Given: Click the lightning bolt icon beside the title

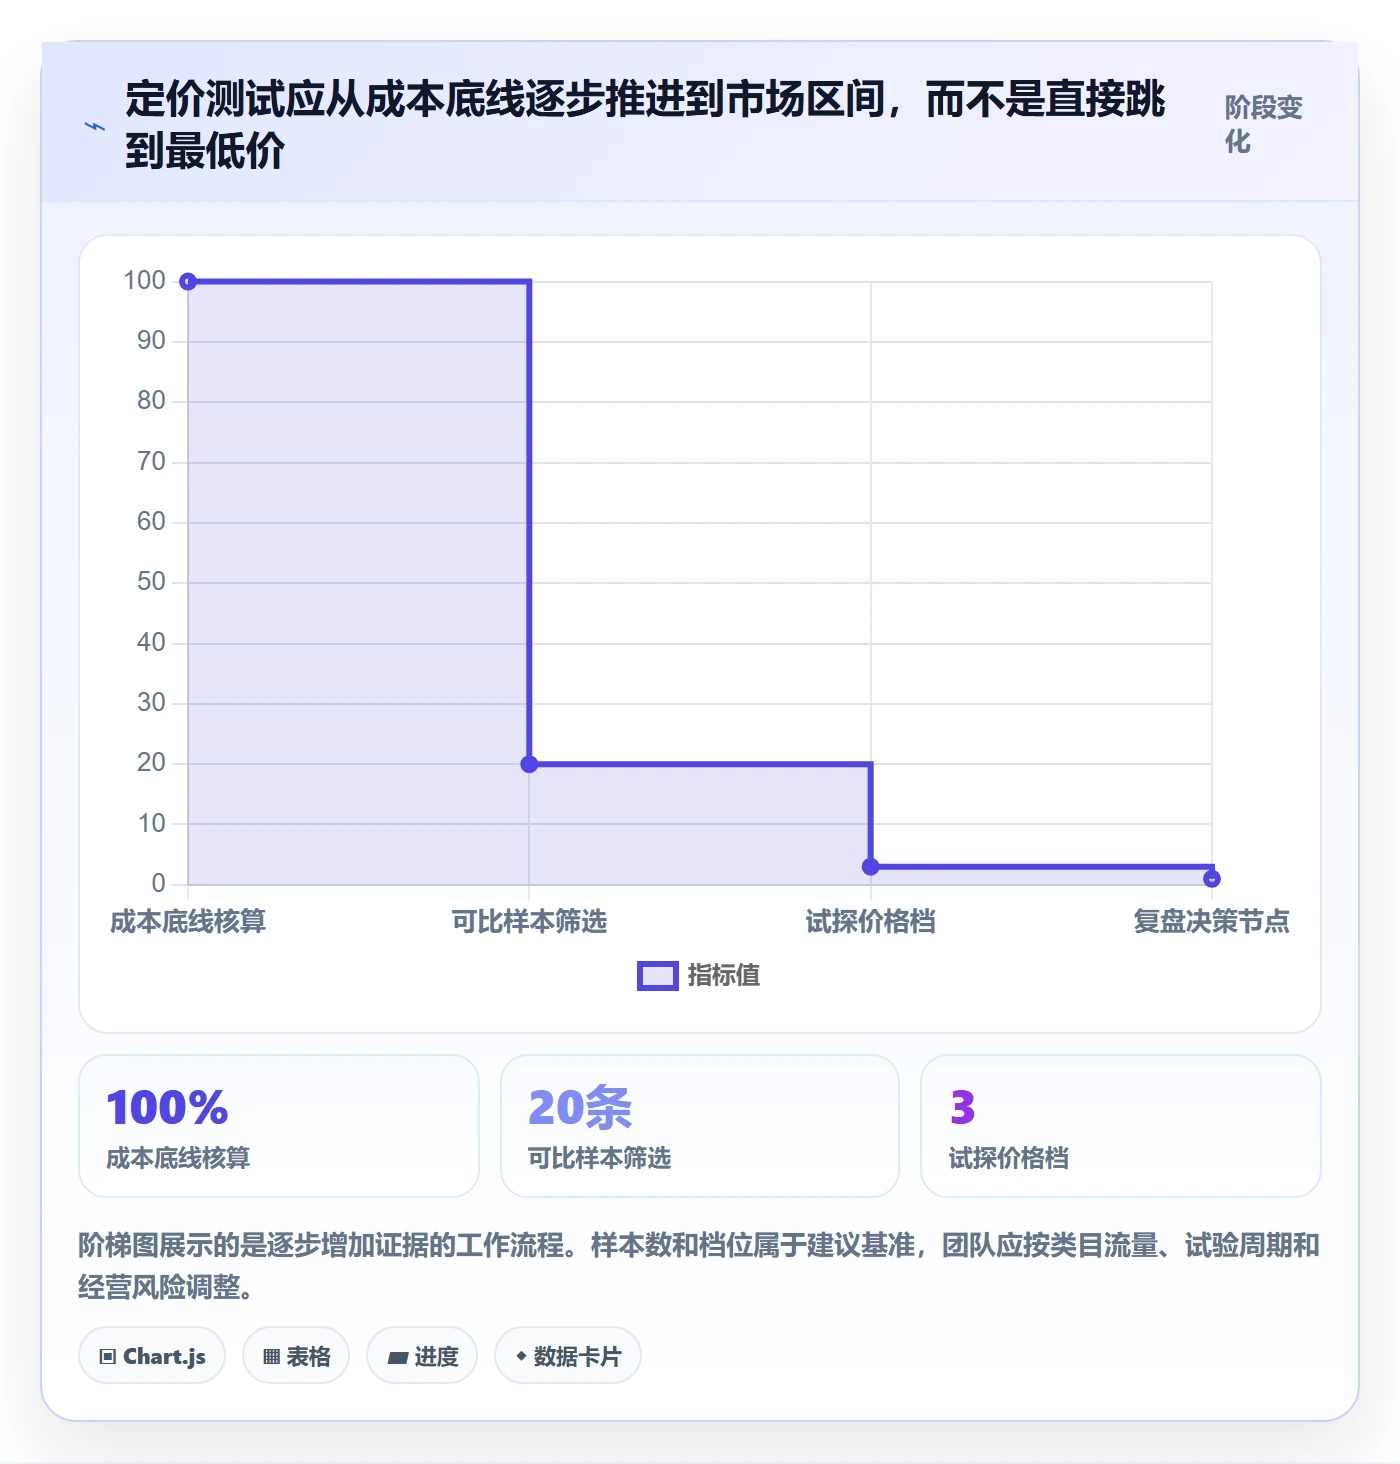Looking at the screenshot, I should (94, 126).
